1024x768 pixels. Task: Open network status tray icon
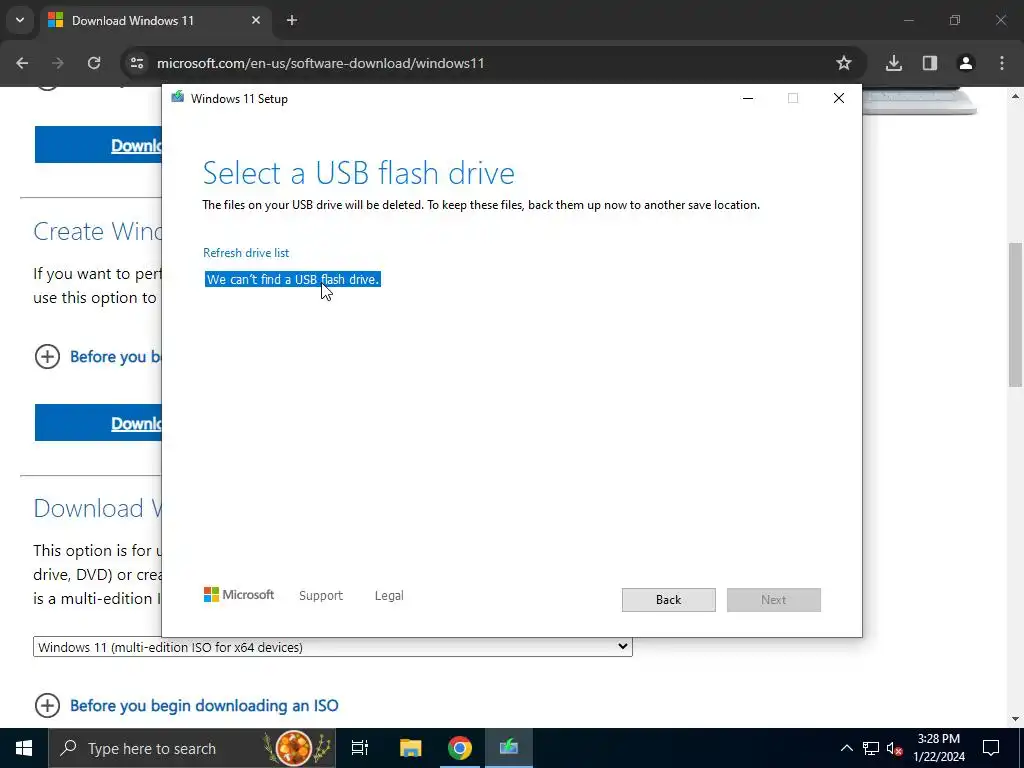[871, 748]
